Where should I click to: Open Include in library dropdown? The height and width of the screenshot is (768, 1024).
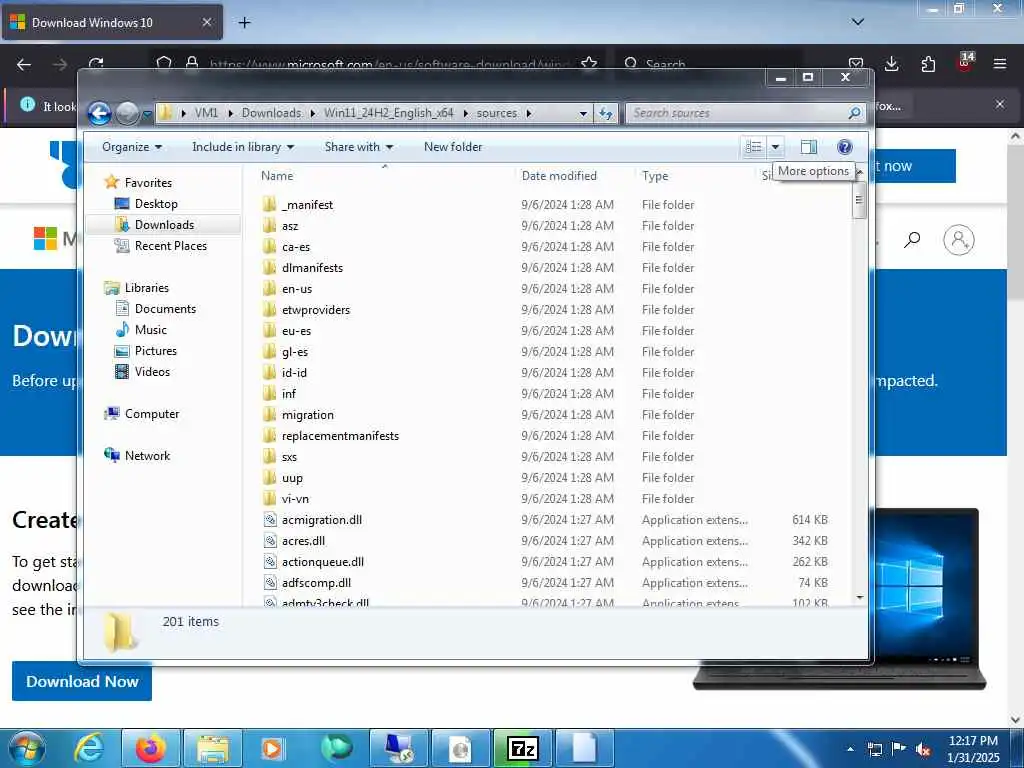pyautogui.click(x=243, y=147)
